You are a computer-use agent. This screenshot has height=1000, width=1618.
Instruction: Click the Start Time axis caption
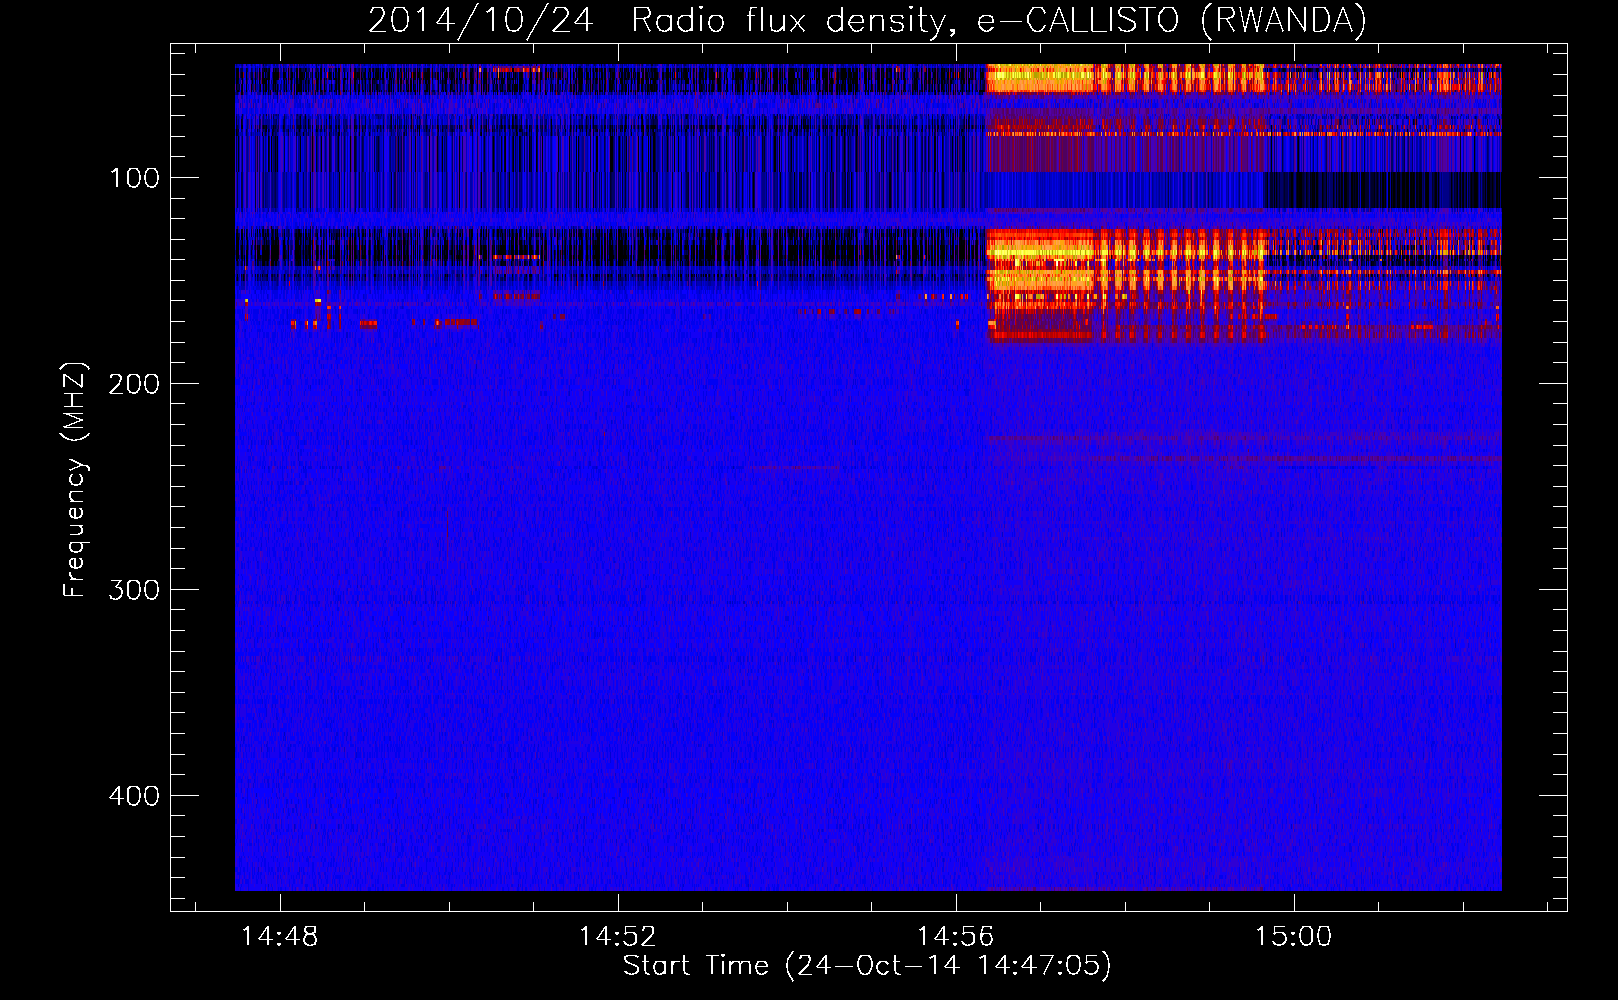coord(867,966)
